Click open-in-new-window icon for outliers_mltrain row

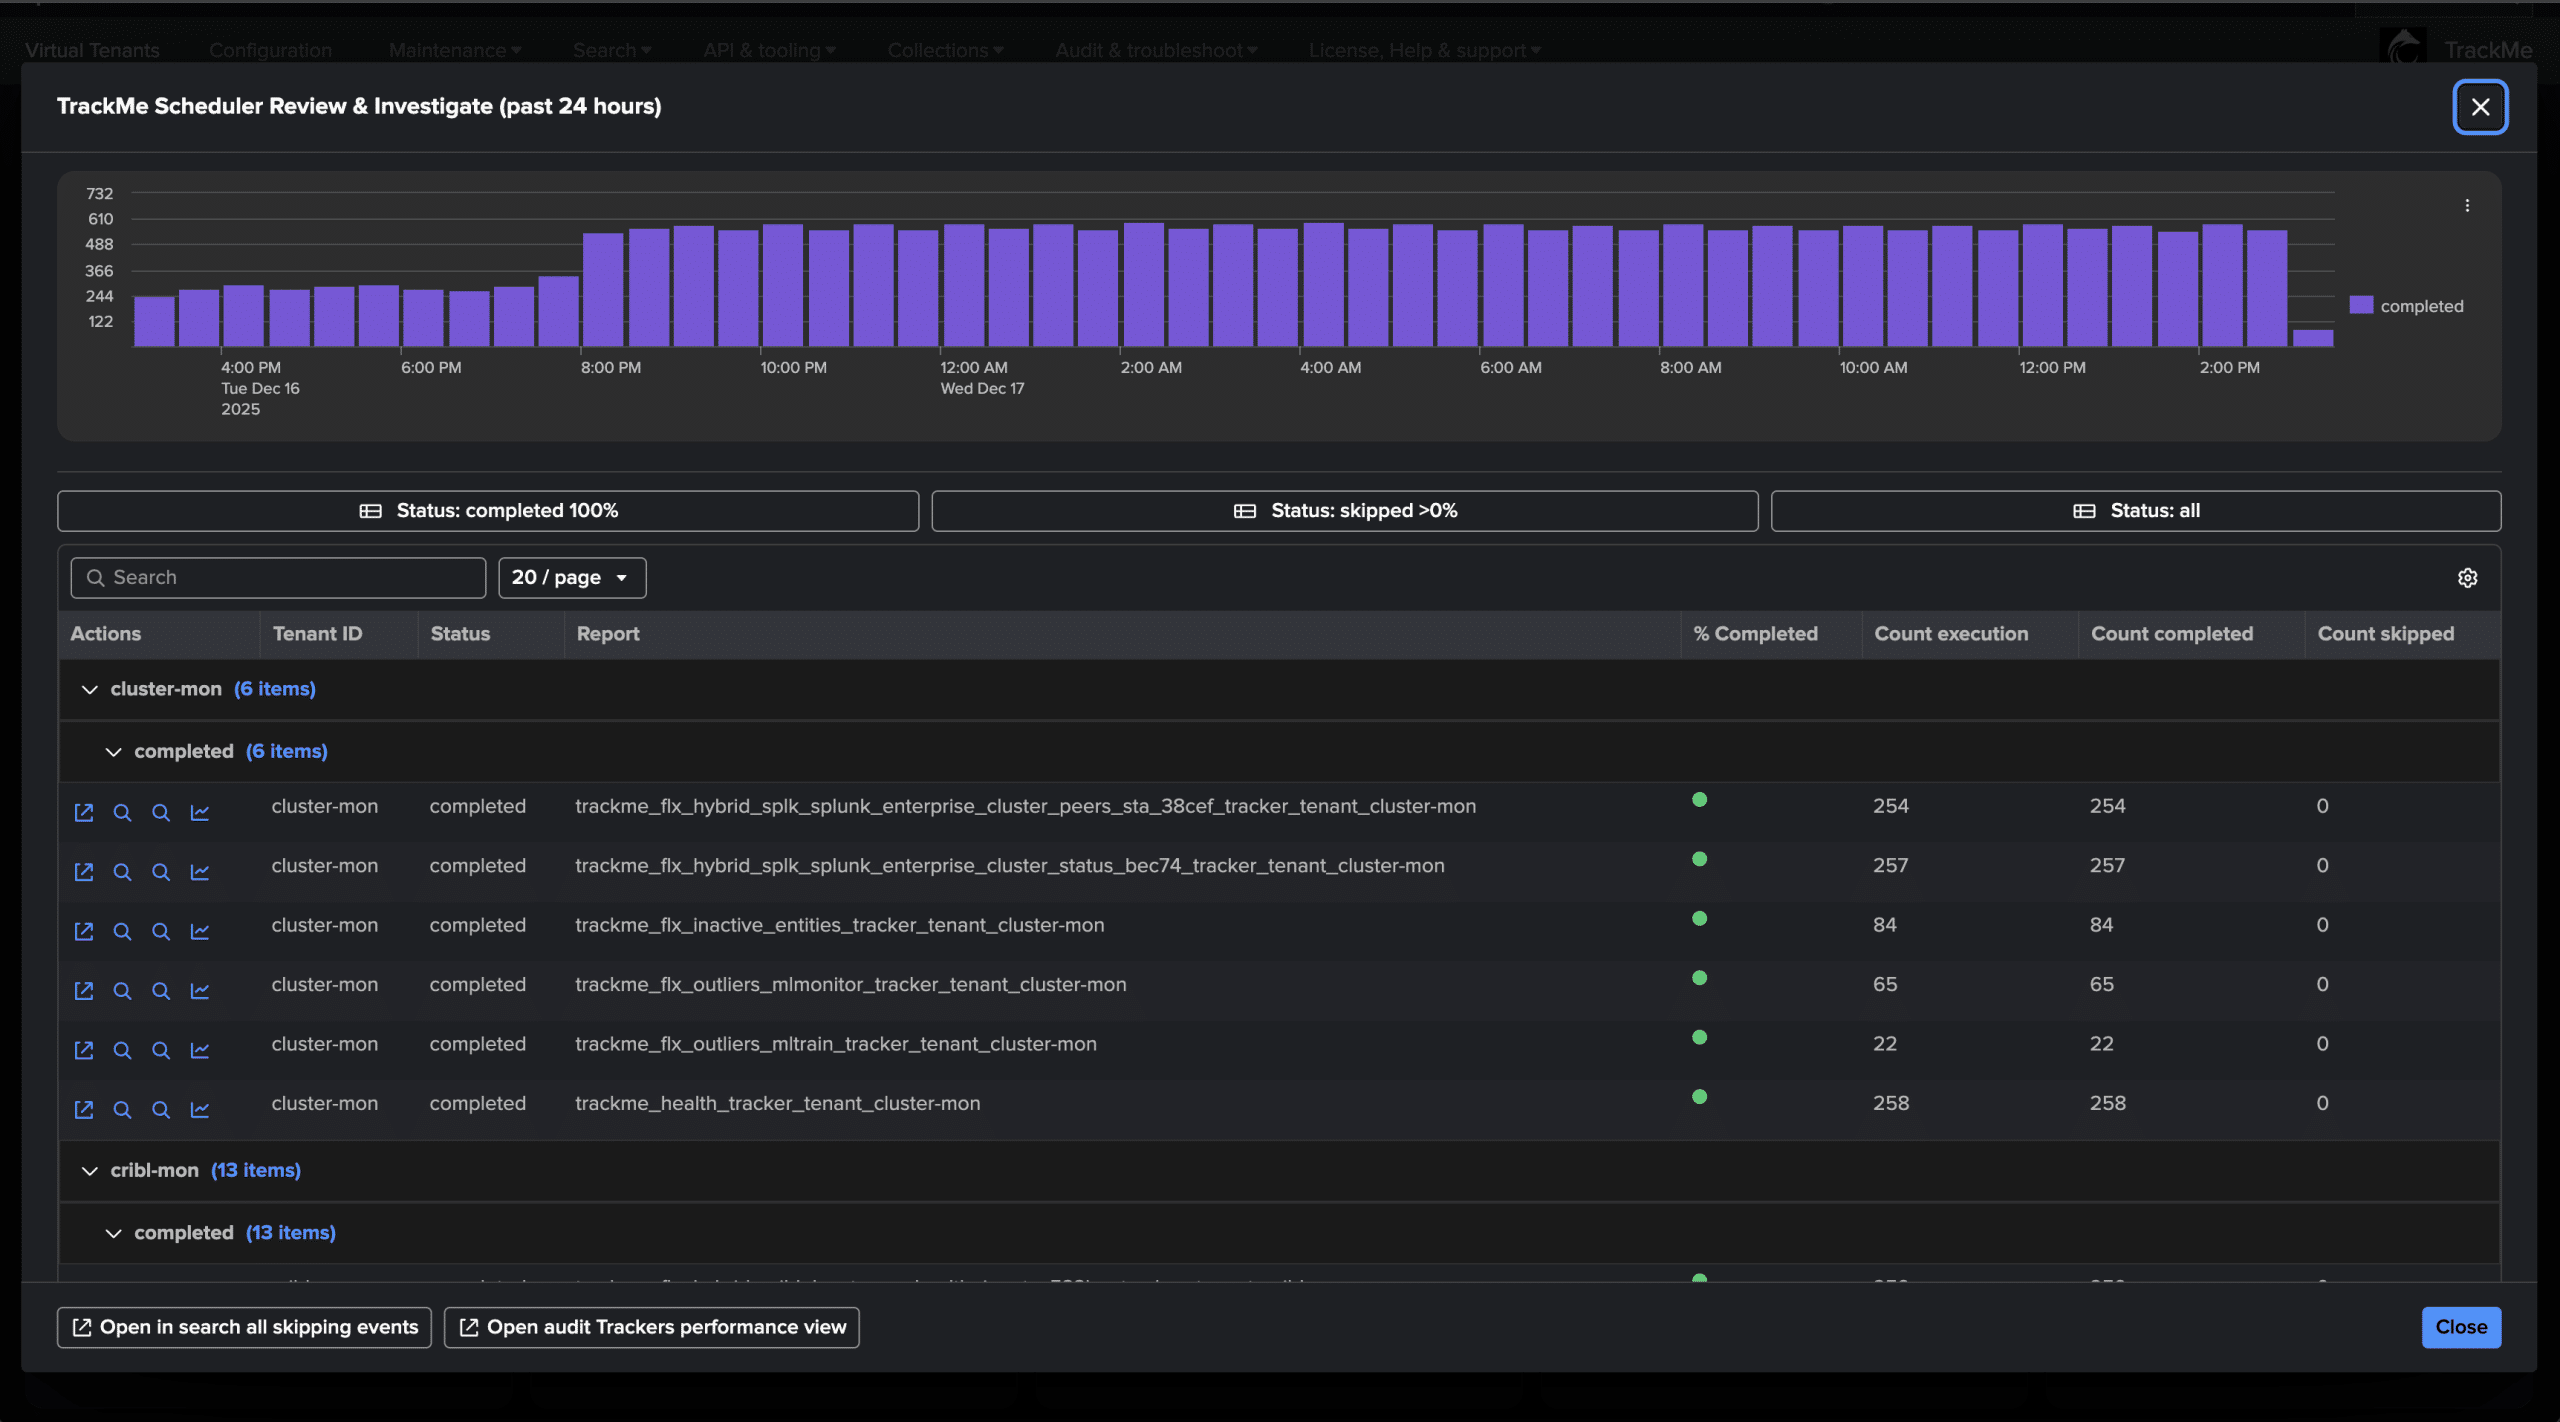[84, 1051]
